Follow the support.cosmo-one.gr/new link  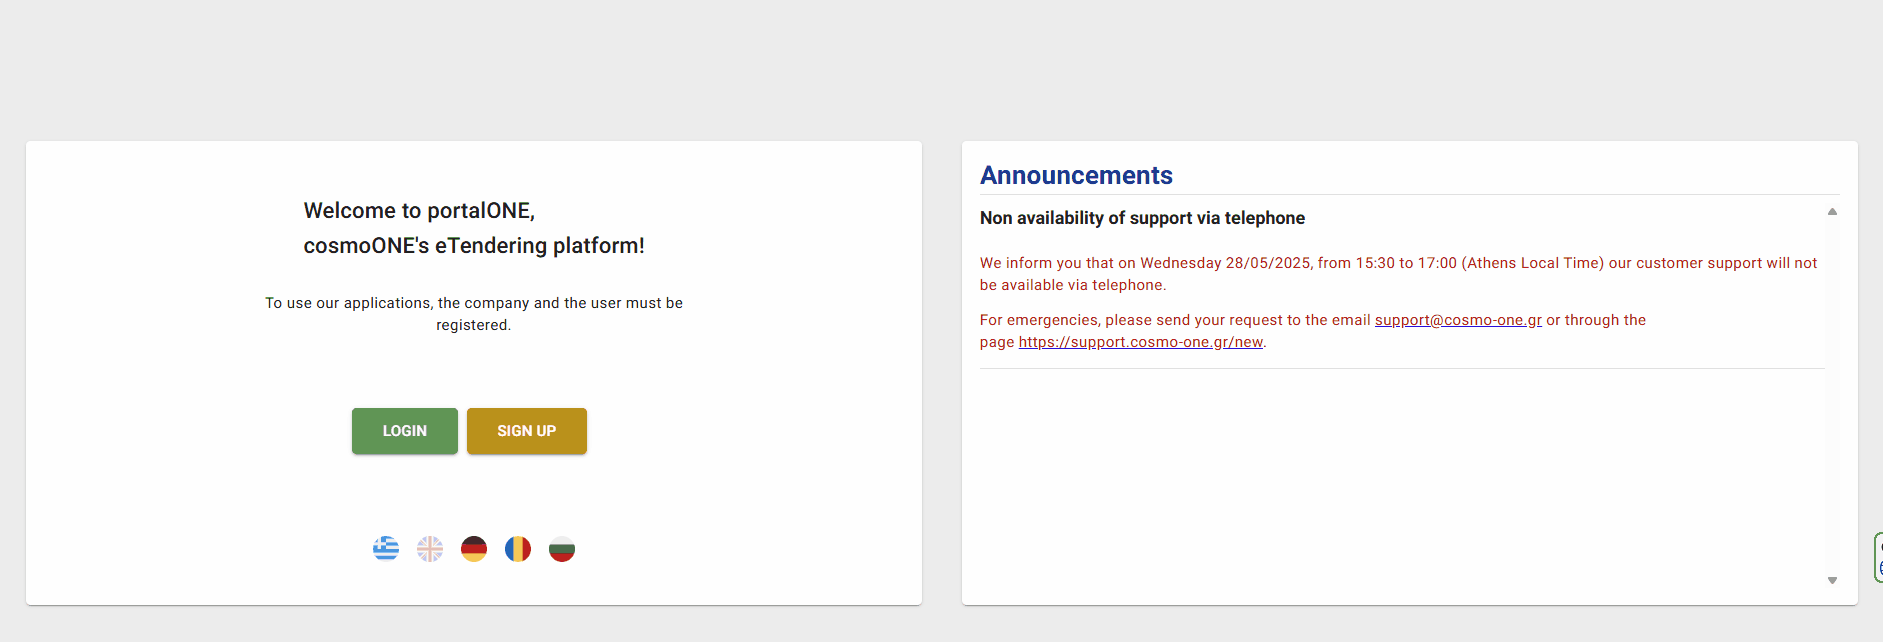click(1141, 342)
